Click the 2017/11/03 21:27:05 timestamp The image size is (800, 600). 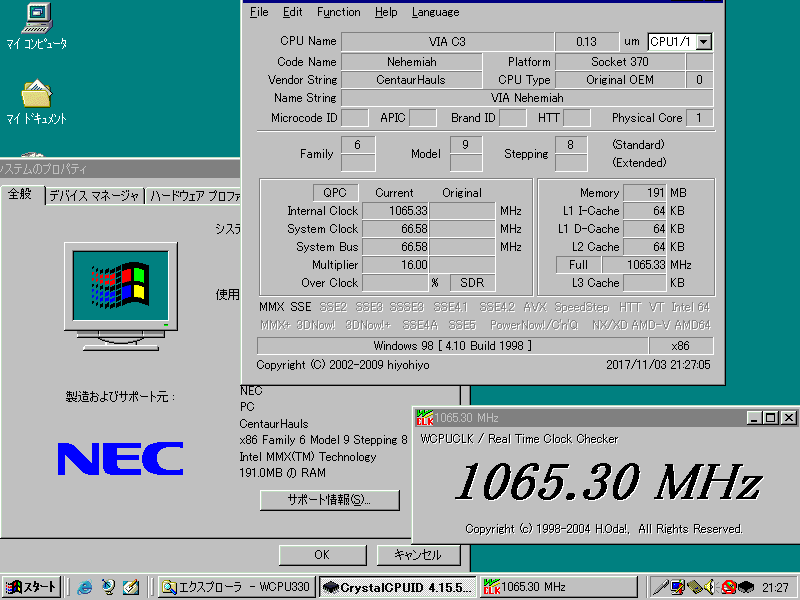click(658, 365)
